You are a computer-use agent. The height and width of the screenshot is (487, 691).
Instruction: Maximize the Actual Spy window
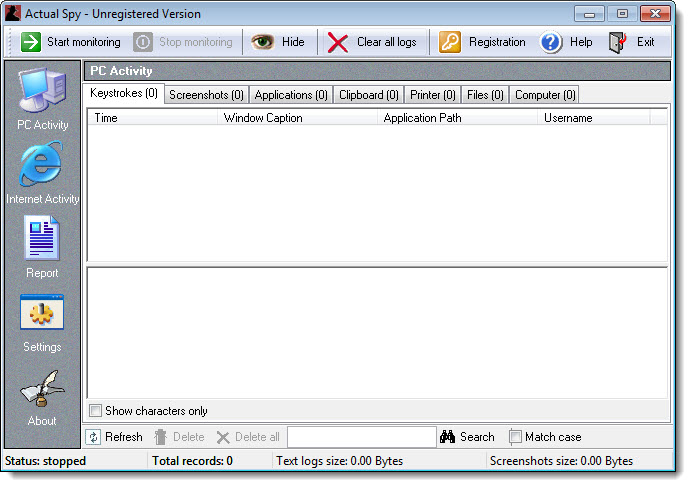click(x=622, y=14)
